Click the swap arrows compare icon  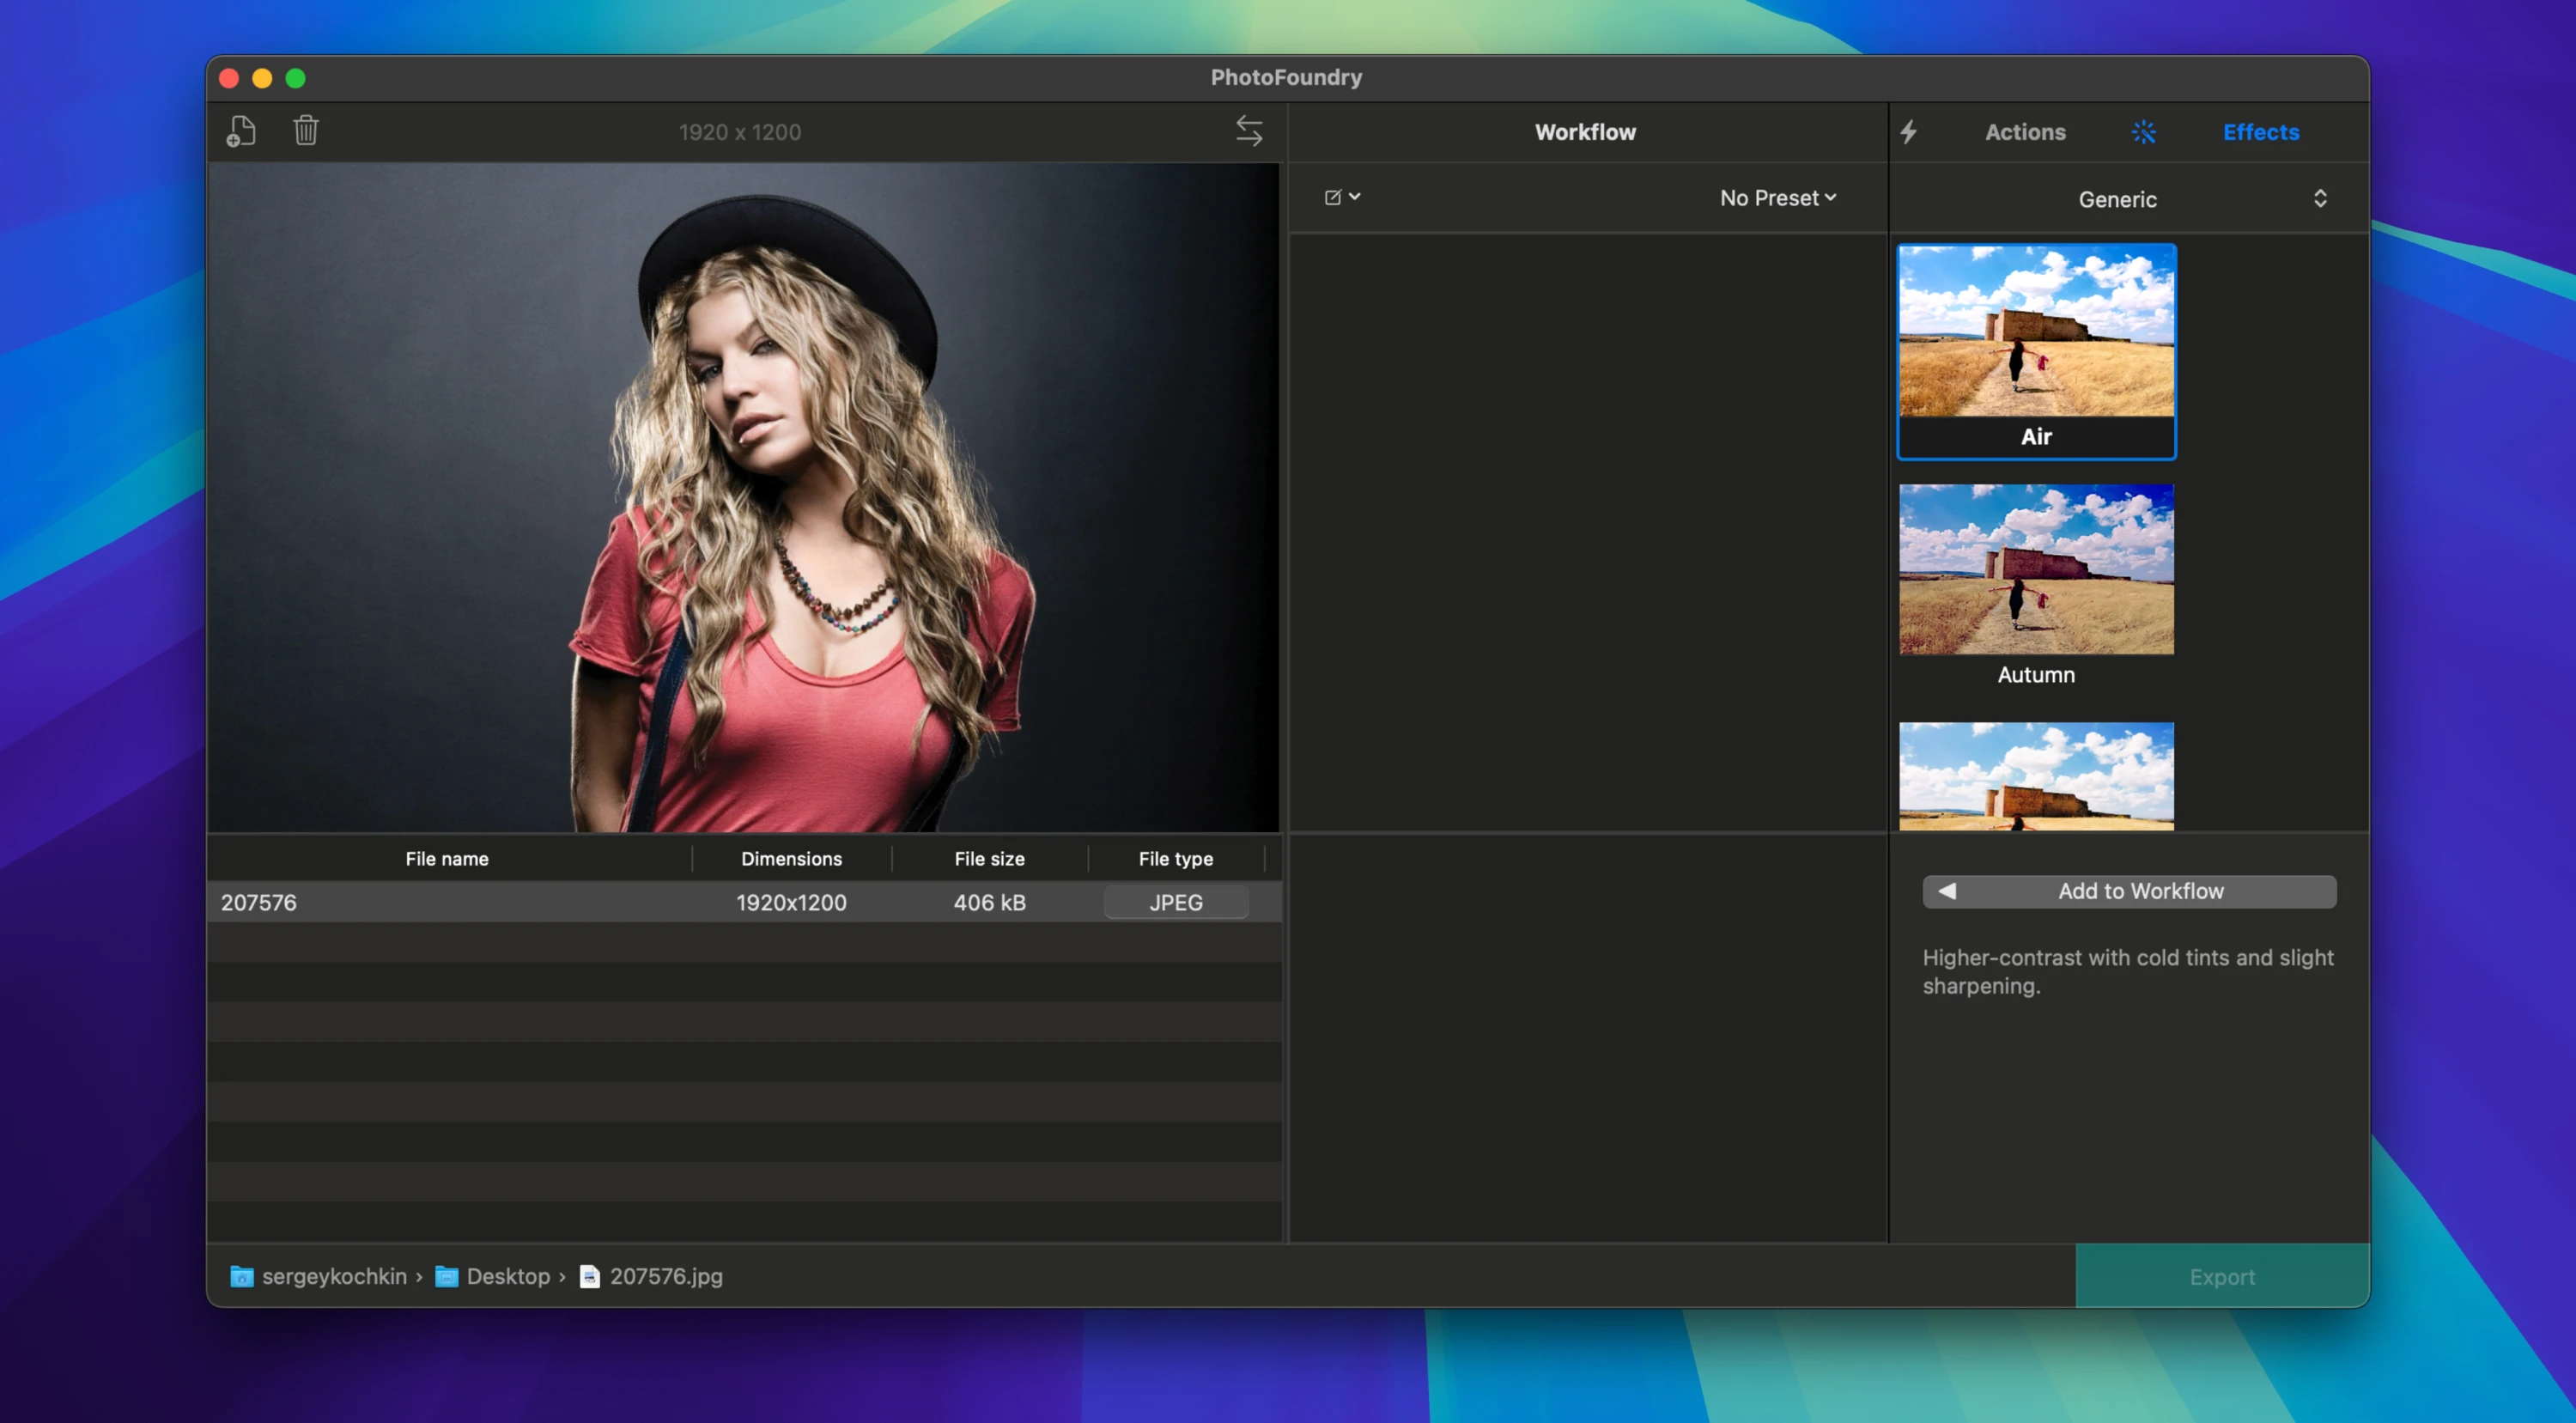point(1249,131)
